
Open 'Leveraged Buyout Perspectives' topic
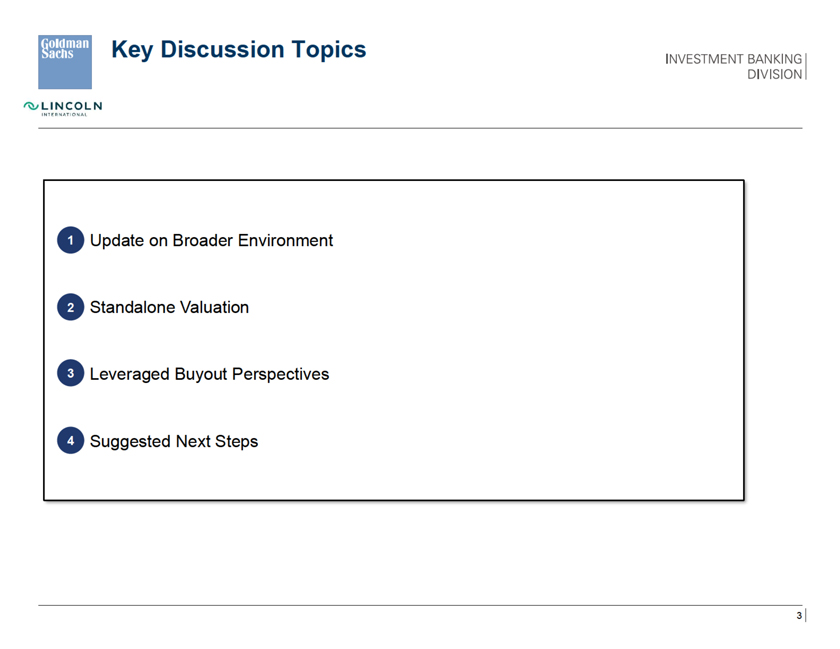209,374
